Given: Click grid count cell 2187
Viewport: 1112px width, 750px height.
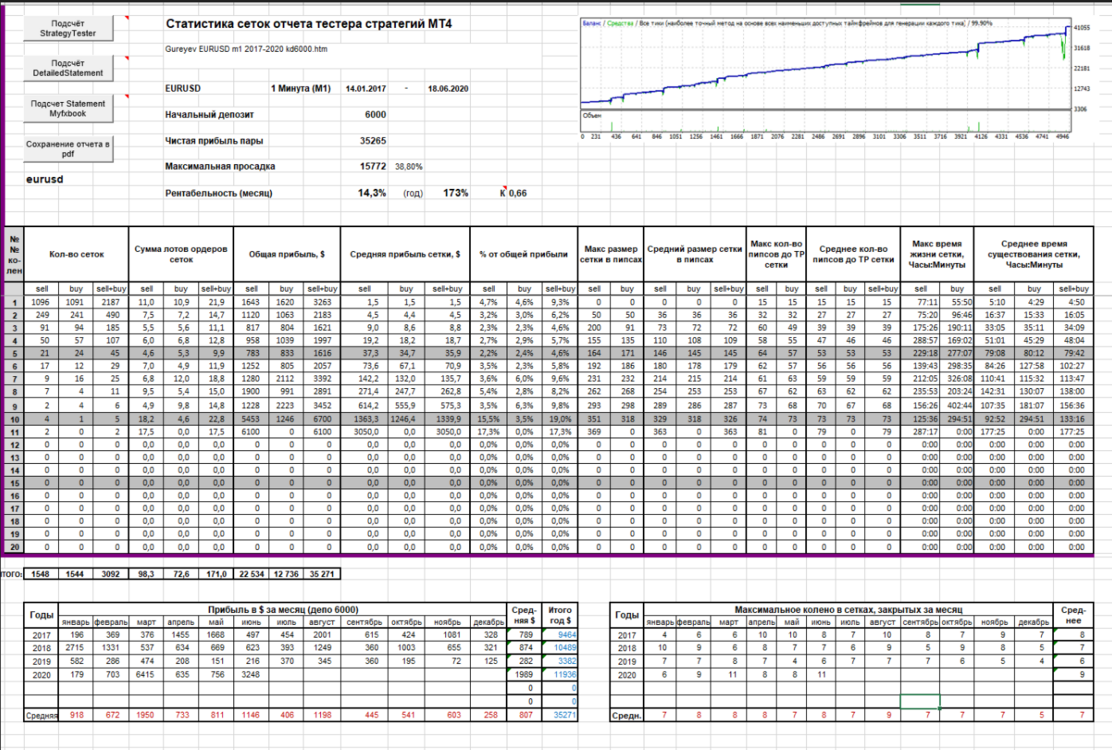Looking at the screenshot, I should tap(111, 302).
